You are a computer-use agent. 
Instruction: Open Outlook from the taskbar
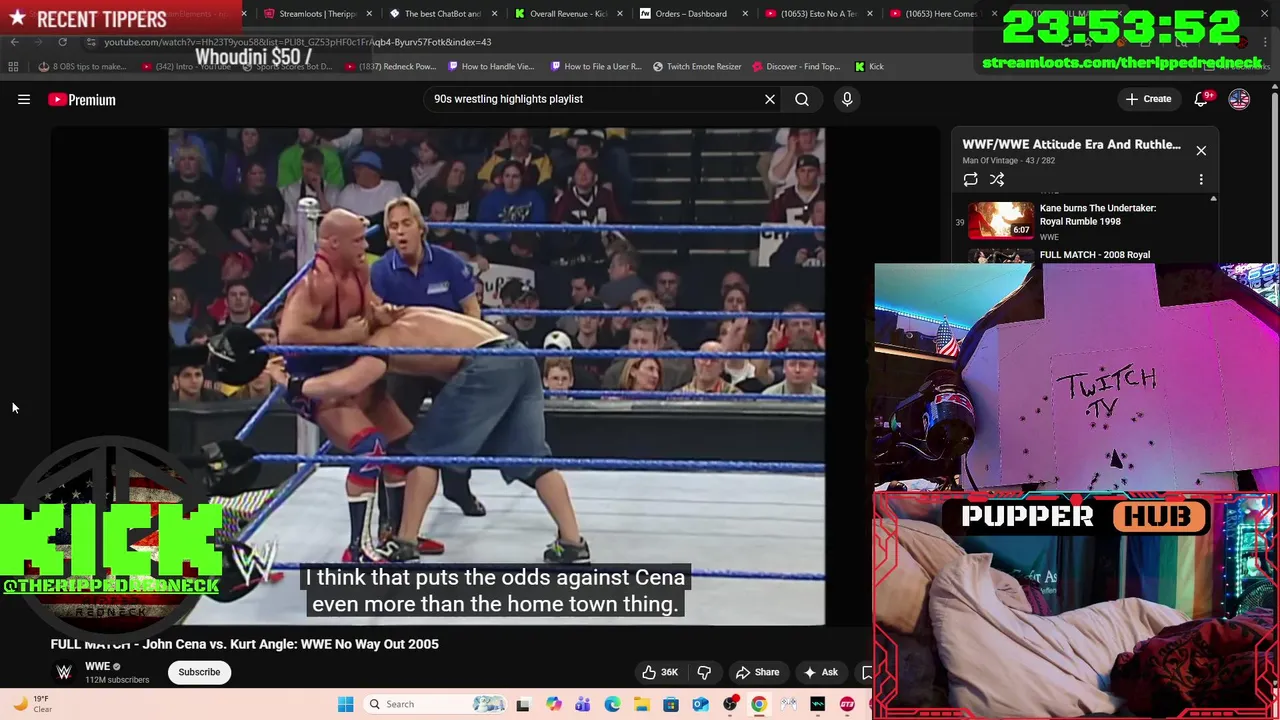click(x=700, y=704)
